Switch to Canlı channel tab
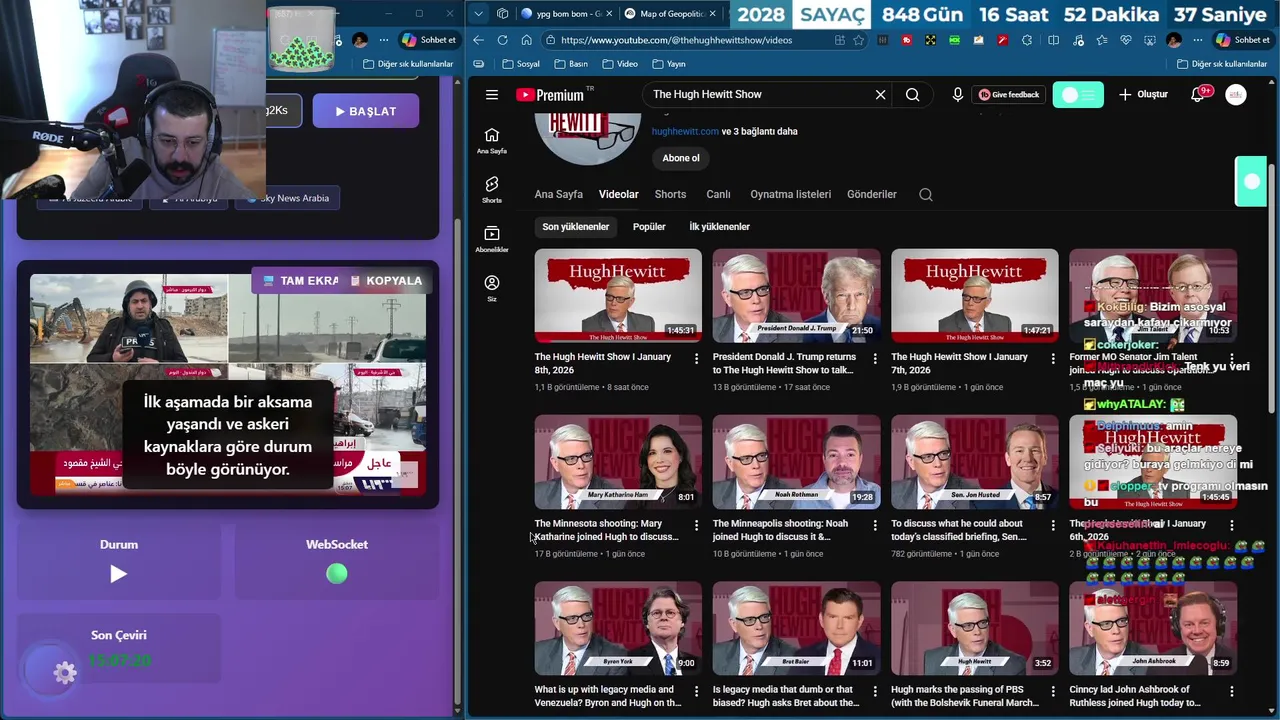This screenshot has width=1280, height=720. point(718,195)
